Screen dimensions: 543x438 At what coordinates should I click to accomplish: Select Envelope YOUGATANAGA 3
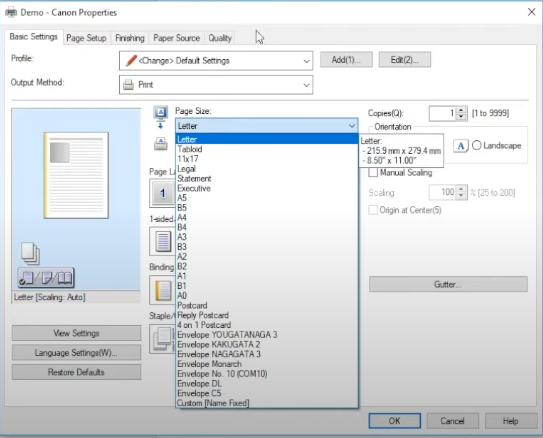tap(267, 334)
